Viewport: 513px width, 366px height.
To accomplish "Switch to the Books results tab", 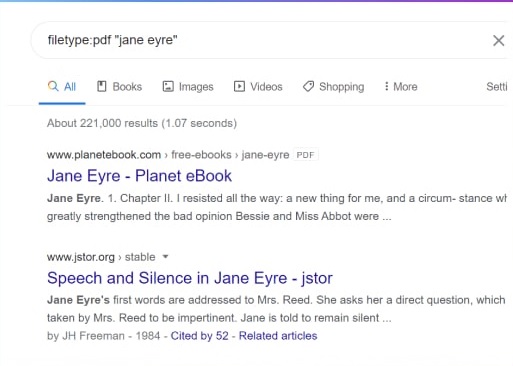I will pyautogui.click(x=119, y=87).
